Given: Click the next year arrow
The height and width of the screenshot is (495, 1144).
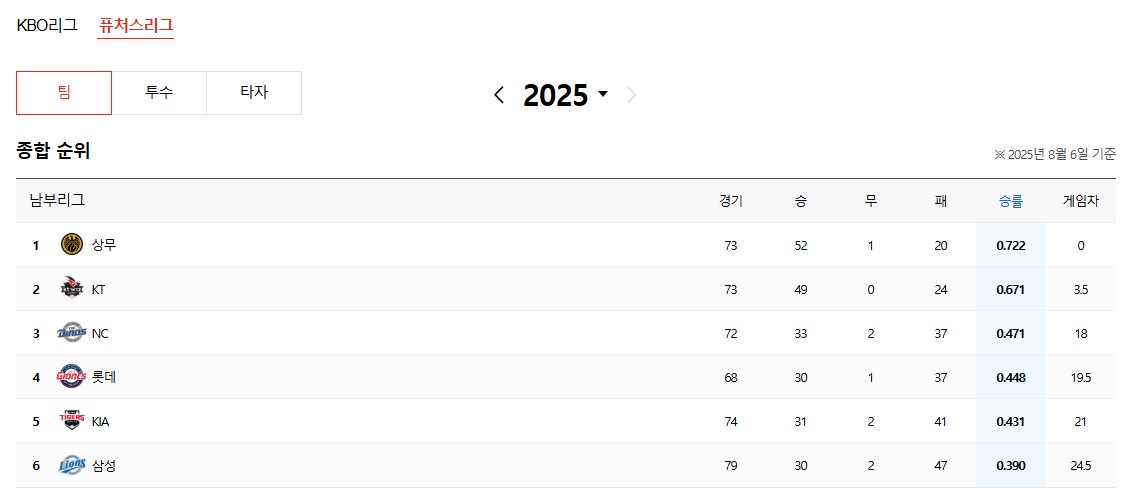Looking at the screenshot, I should click(x=631, y=95).
